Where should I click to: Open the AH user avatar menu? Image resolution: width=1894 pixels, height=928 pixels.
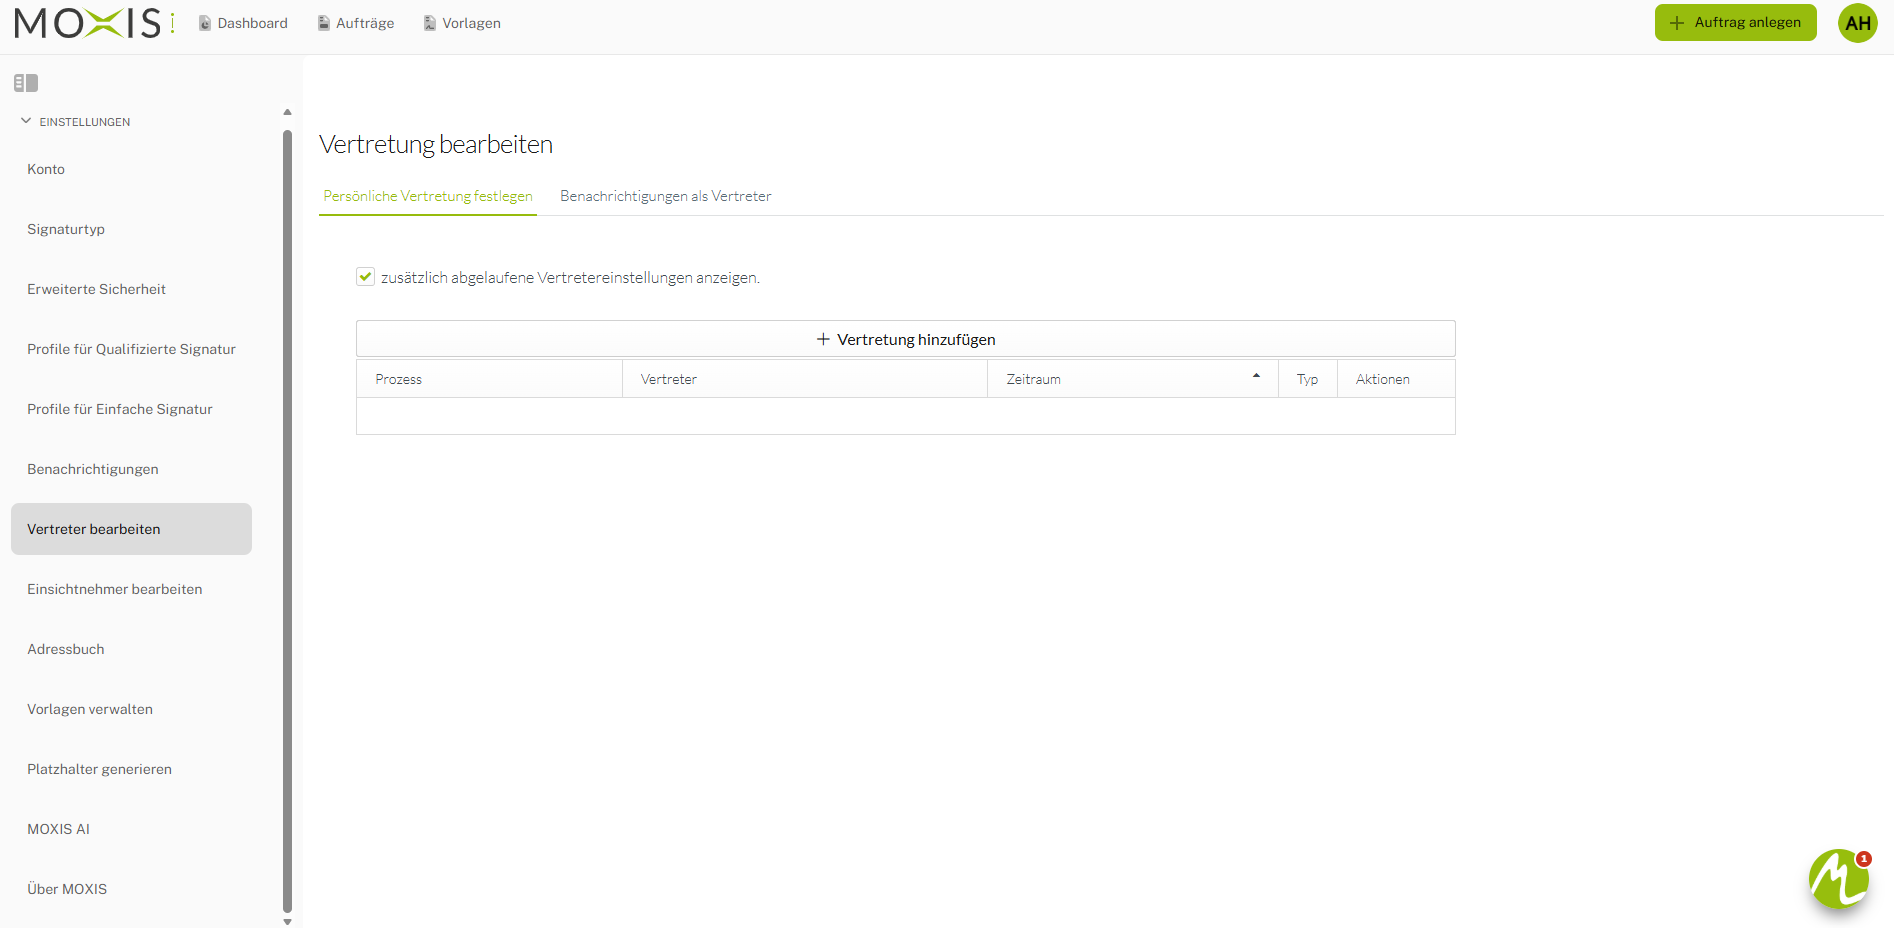[x=1857, y=23]
